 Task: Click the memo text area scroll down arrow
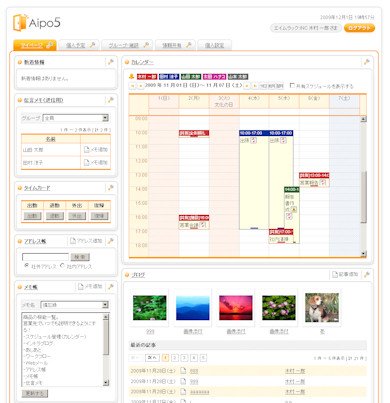tap(106, 383)
